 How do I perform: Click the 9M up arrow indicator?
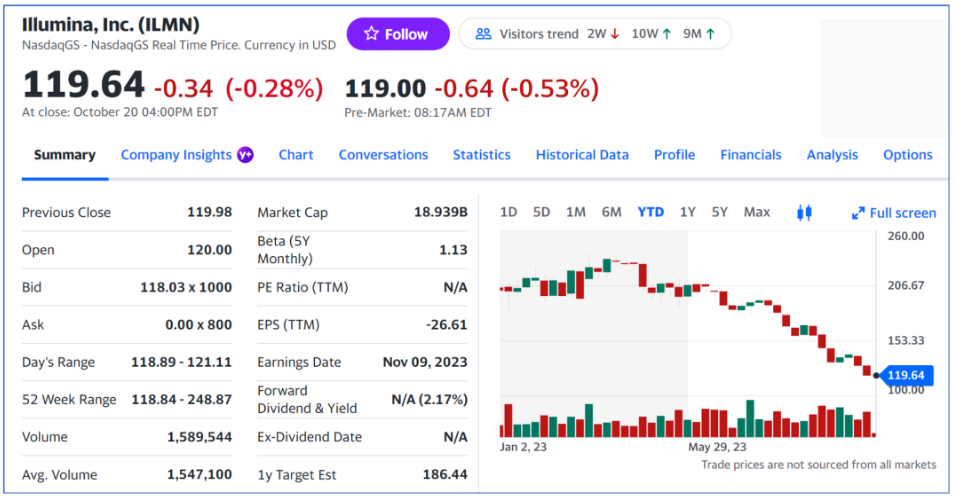(711, 34)
